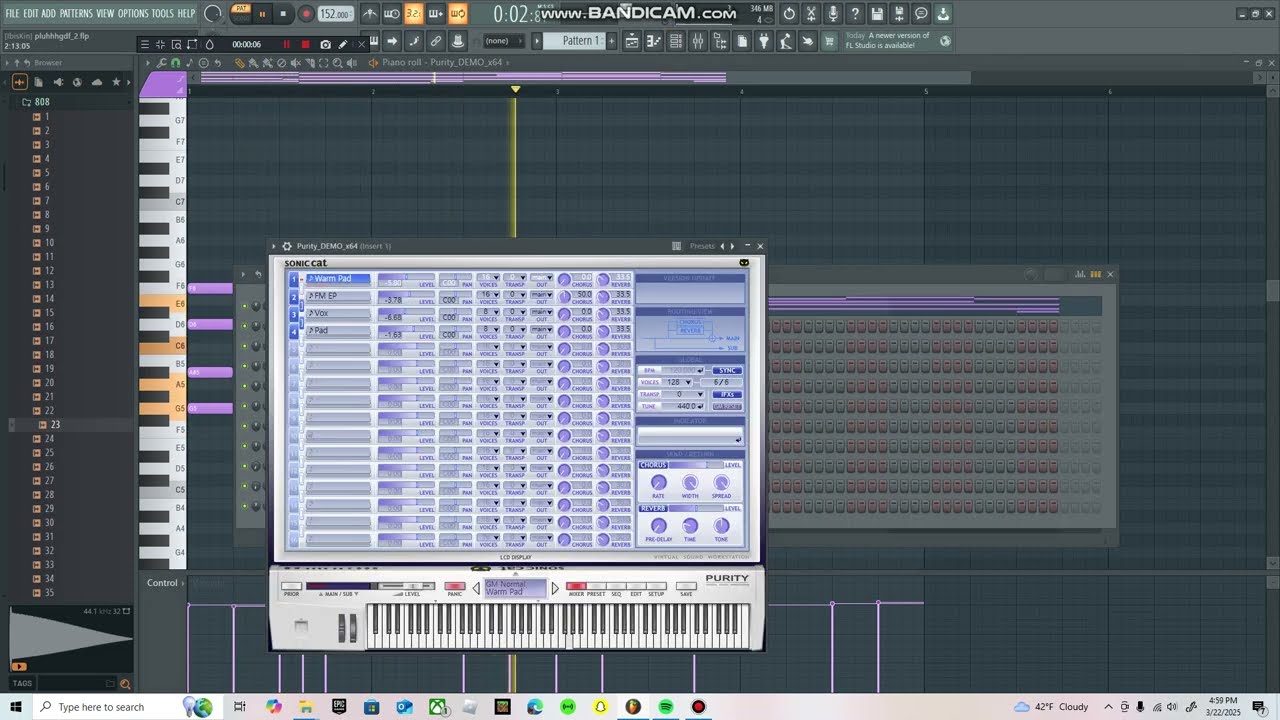Click the question mark help icon
The image size is (1280, 720).
point(855,14)
